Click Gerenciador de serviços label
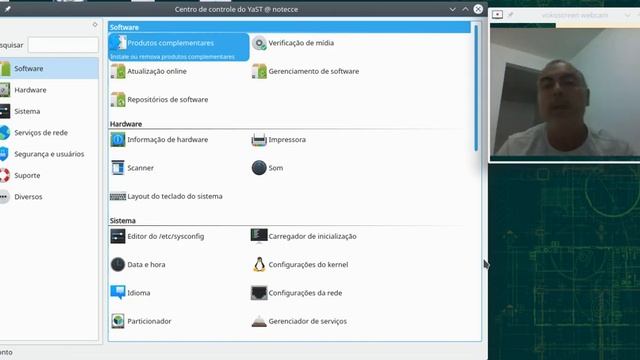Screen dimensions: 640x360 point(307,321)
